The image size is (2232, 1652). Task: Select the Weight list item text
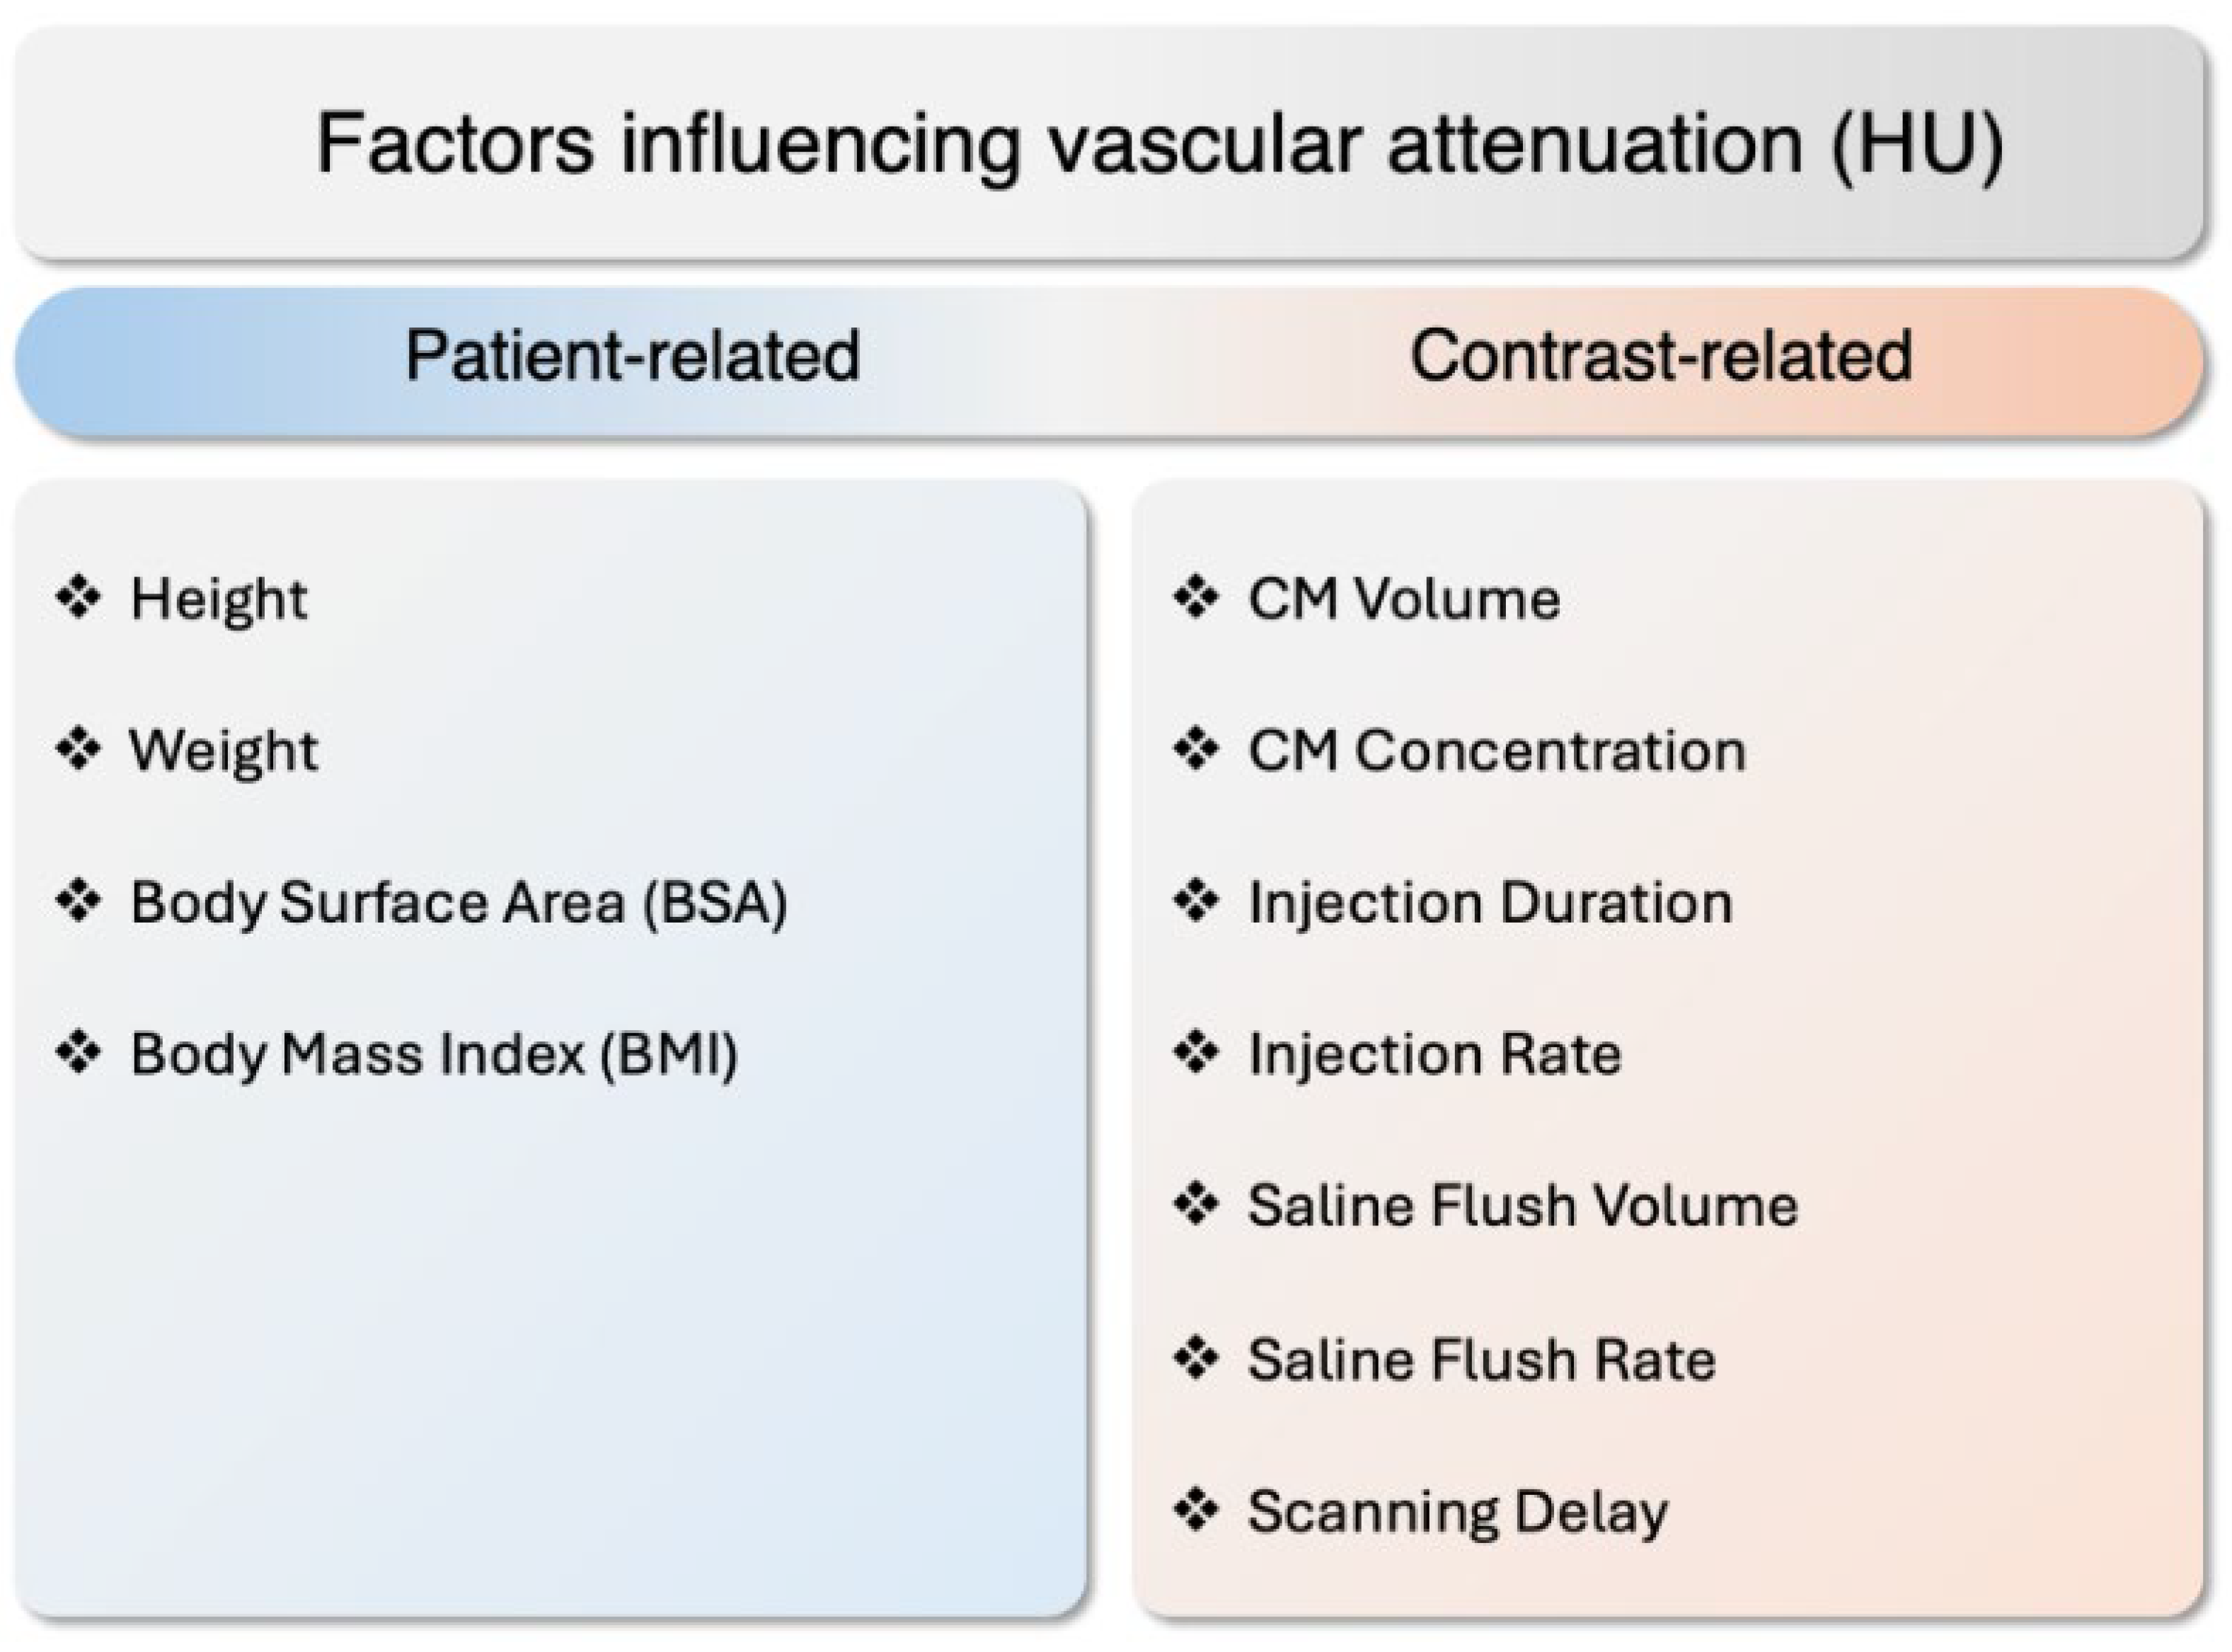coord(224,751)
